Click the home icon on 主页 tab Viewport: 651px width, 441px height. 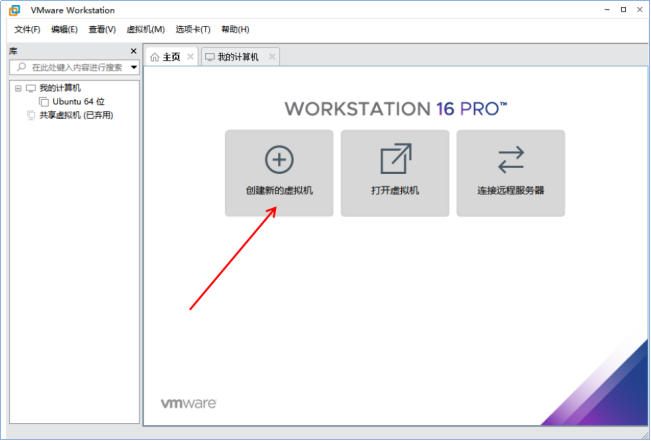click(154, 57)
